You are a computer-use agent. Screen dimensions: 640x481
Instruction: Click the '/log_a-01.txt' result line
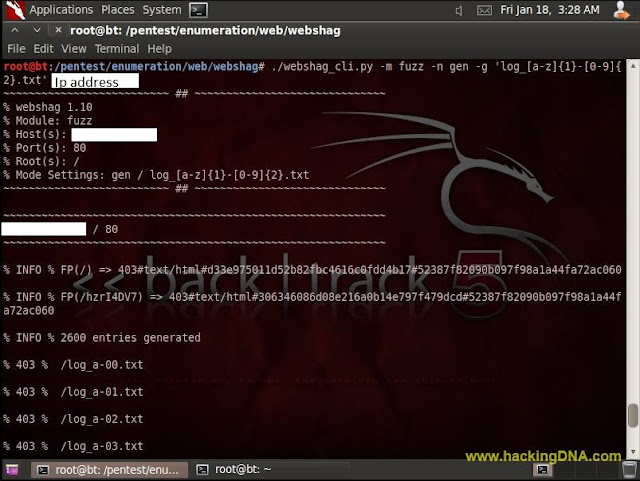point(73,392)
